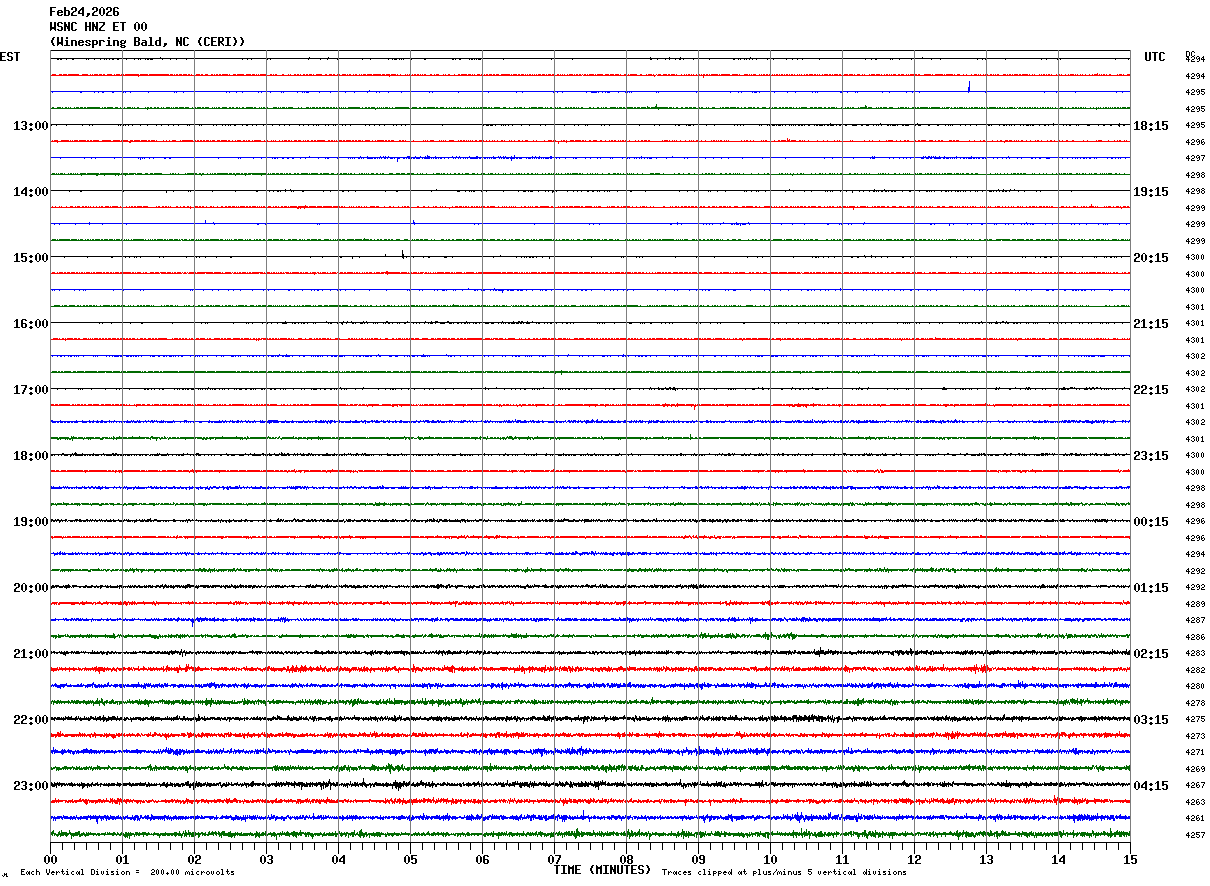1210x886 pixels.
Task: Click the Winespring Bald, NC (CERI) title
Action: pos(147,42)
